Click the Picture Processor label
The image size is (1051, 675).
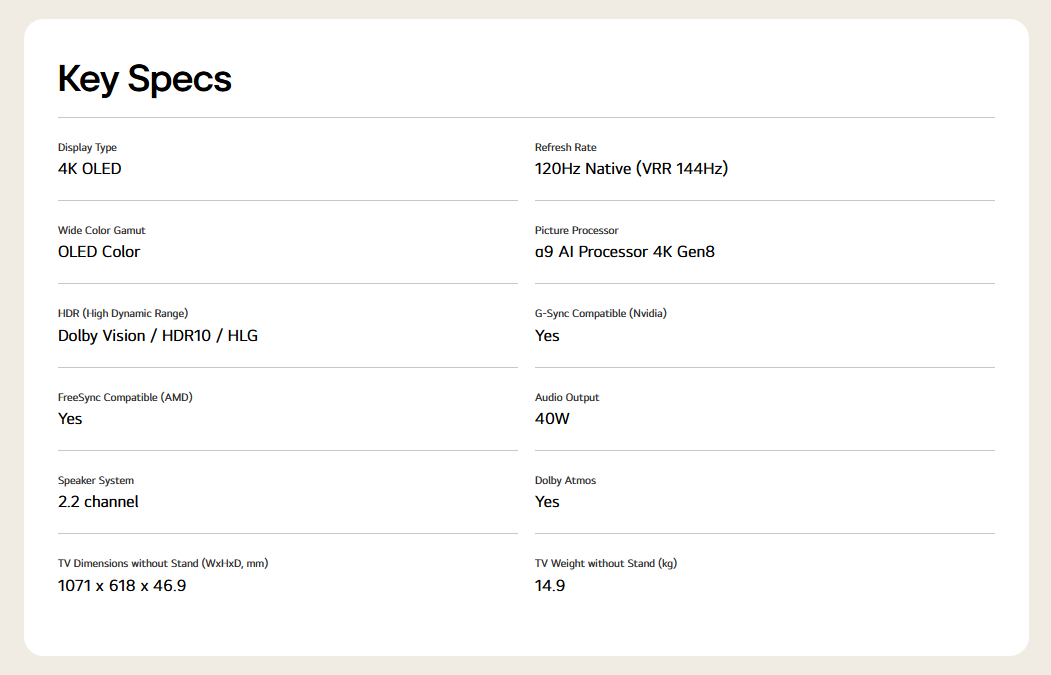(576, 230)
